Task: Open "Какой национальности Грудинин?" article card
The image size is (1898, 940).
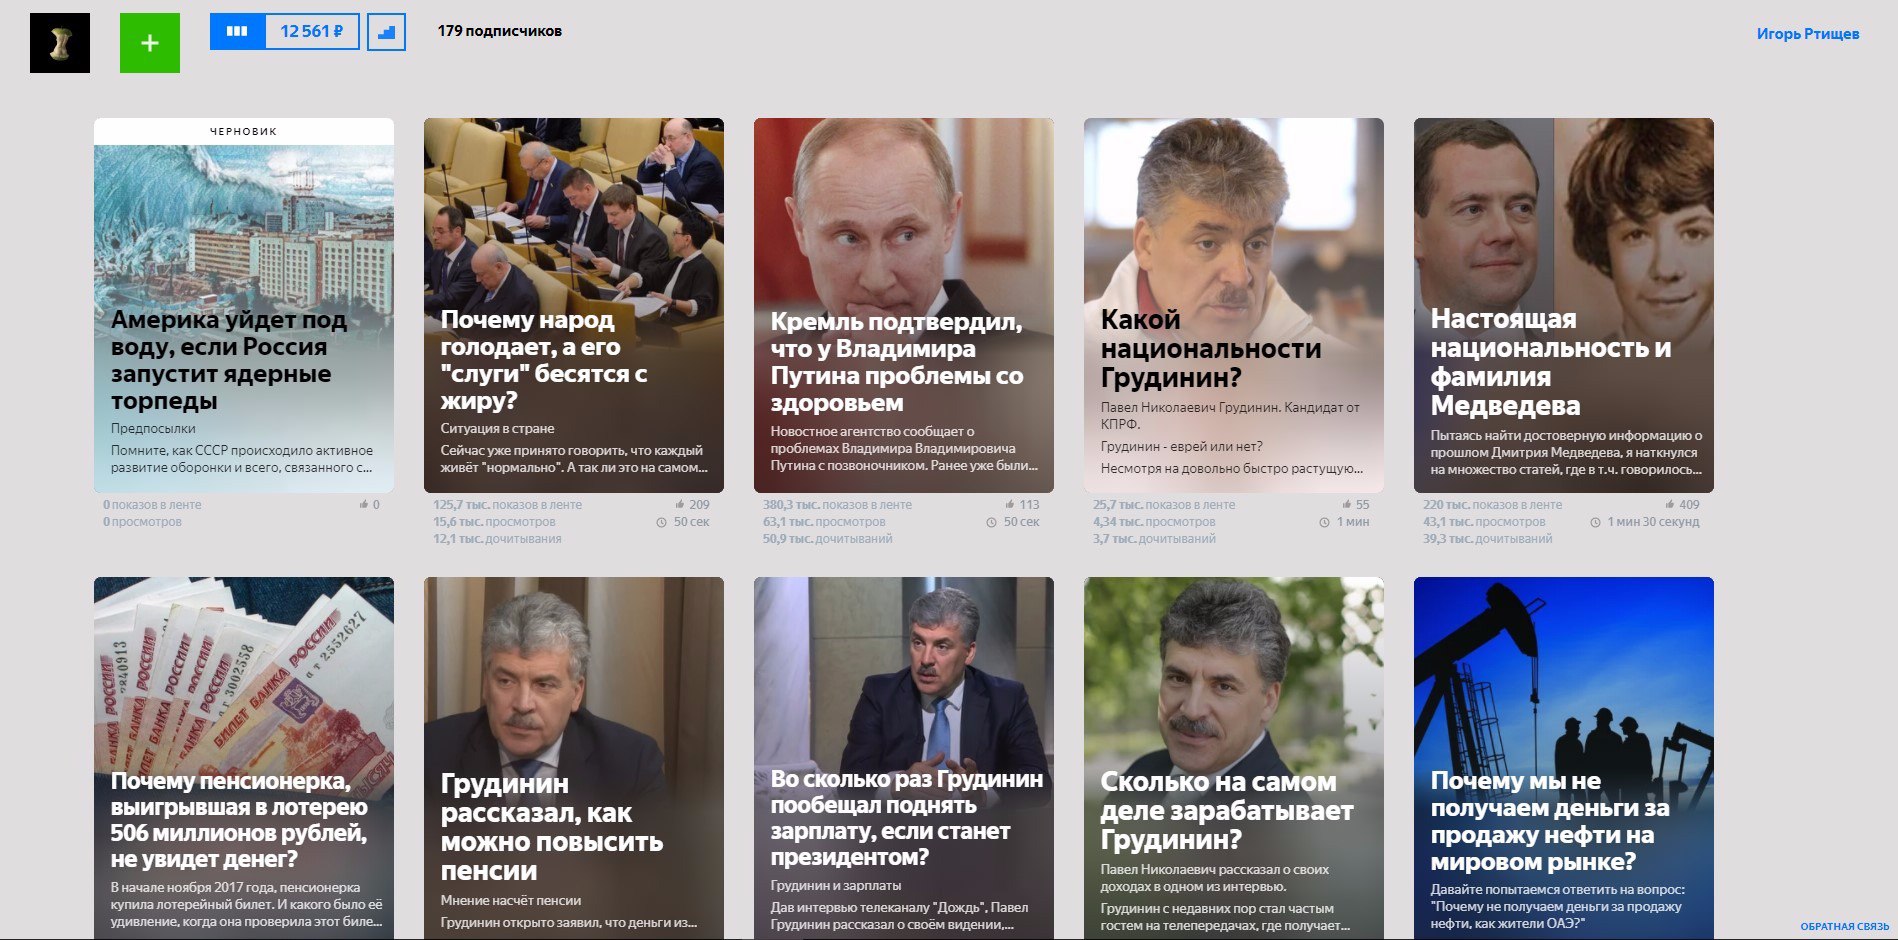Action: pyautogui.click(x=1234, y=305)
